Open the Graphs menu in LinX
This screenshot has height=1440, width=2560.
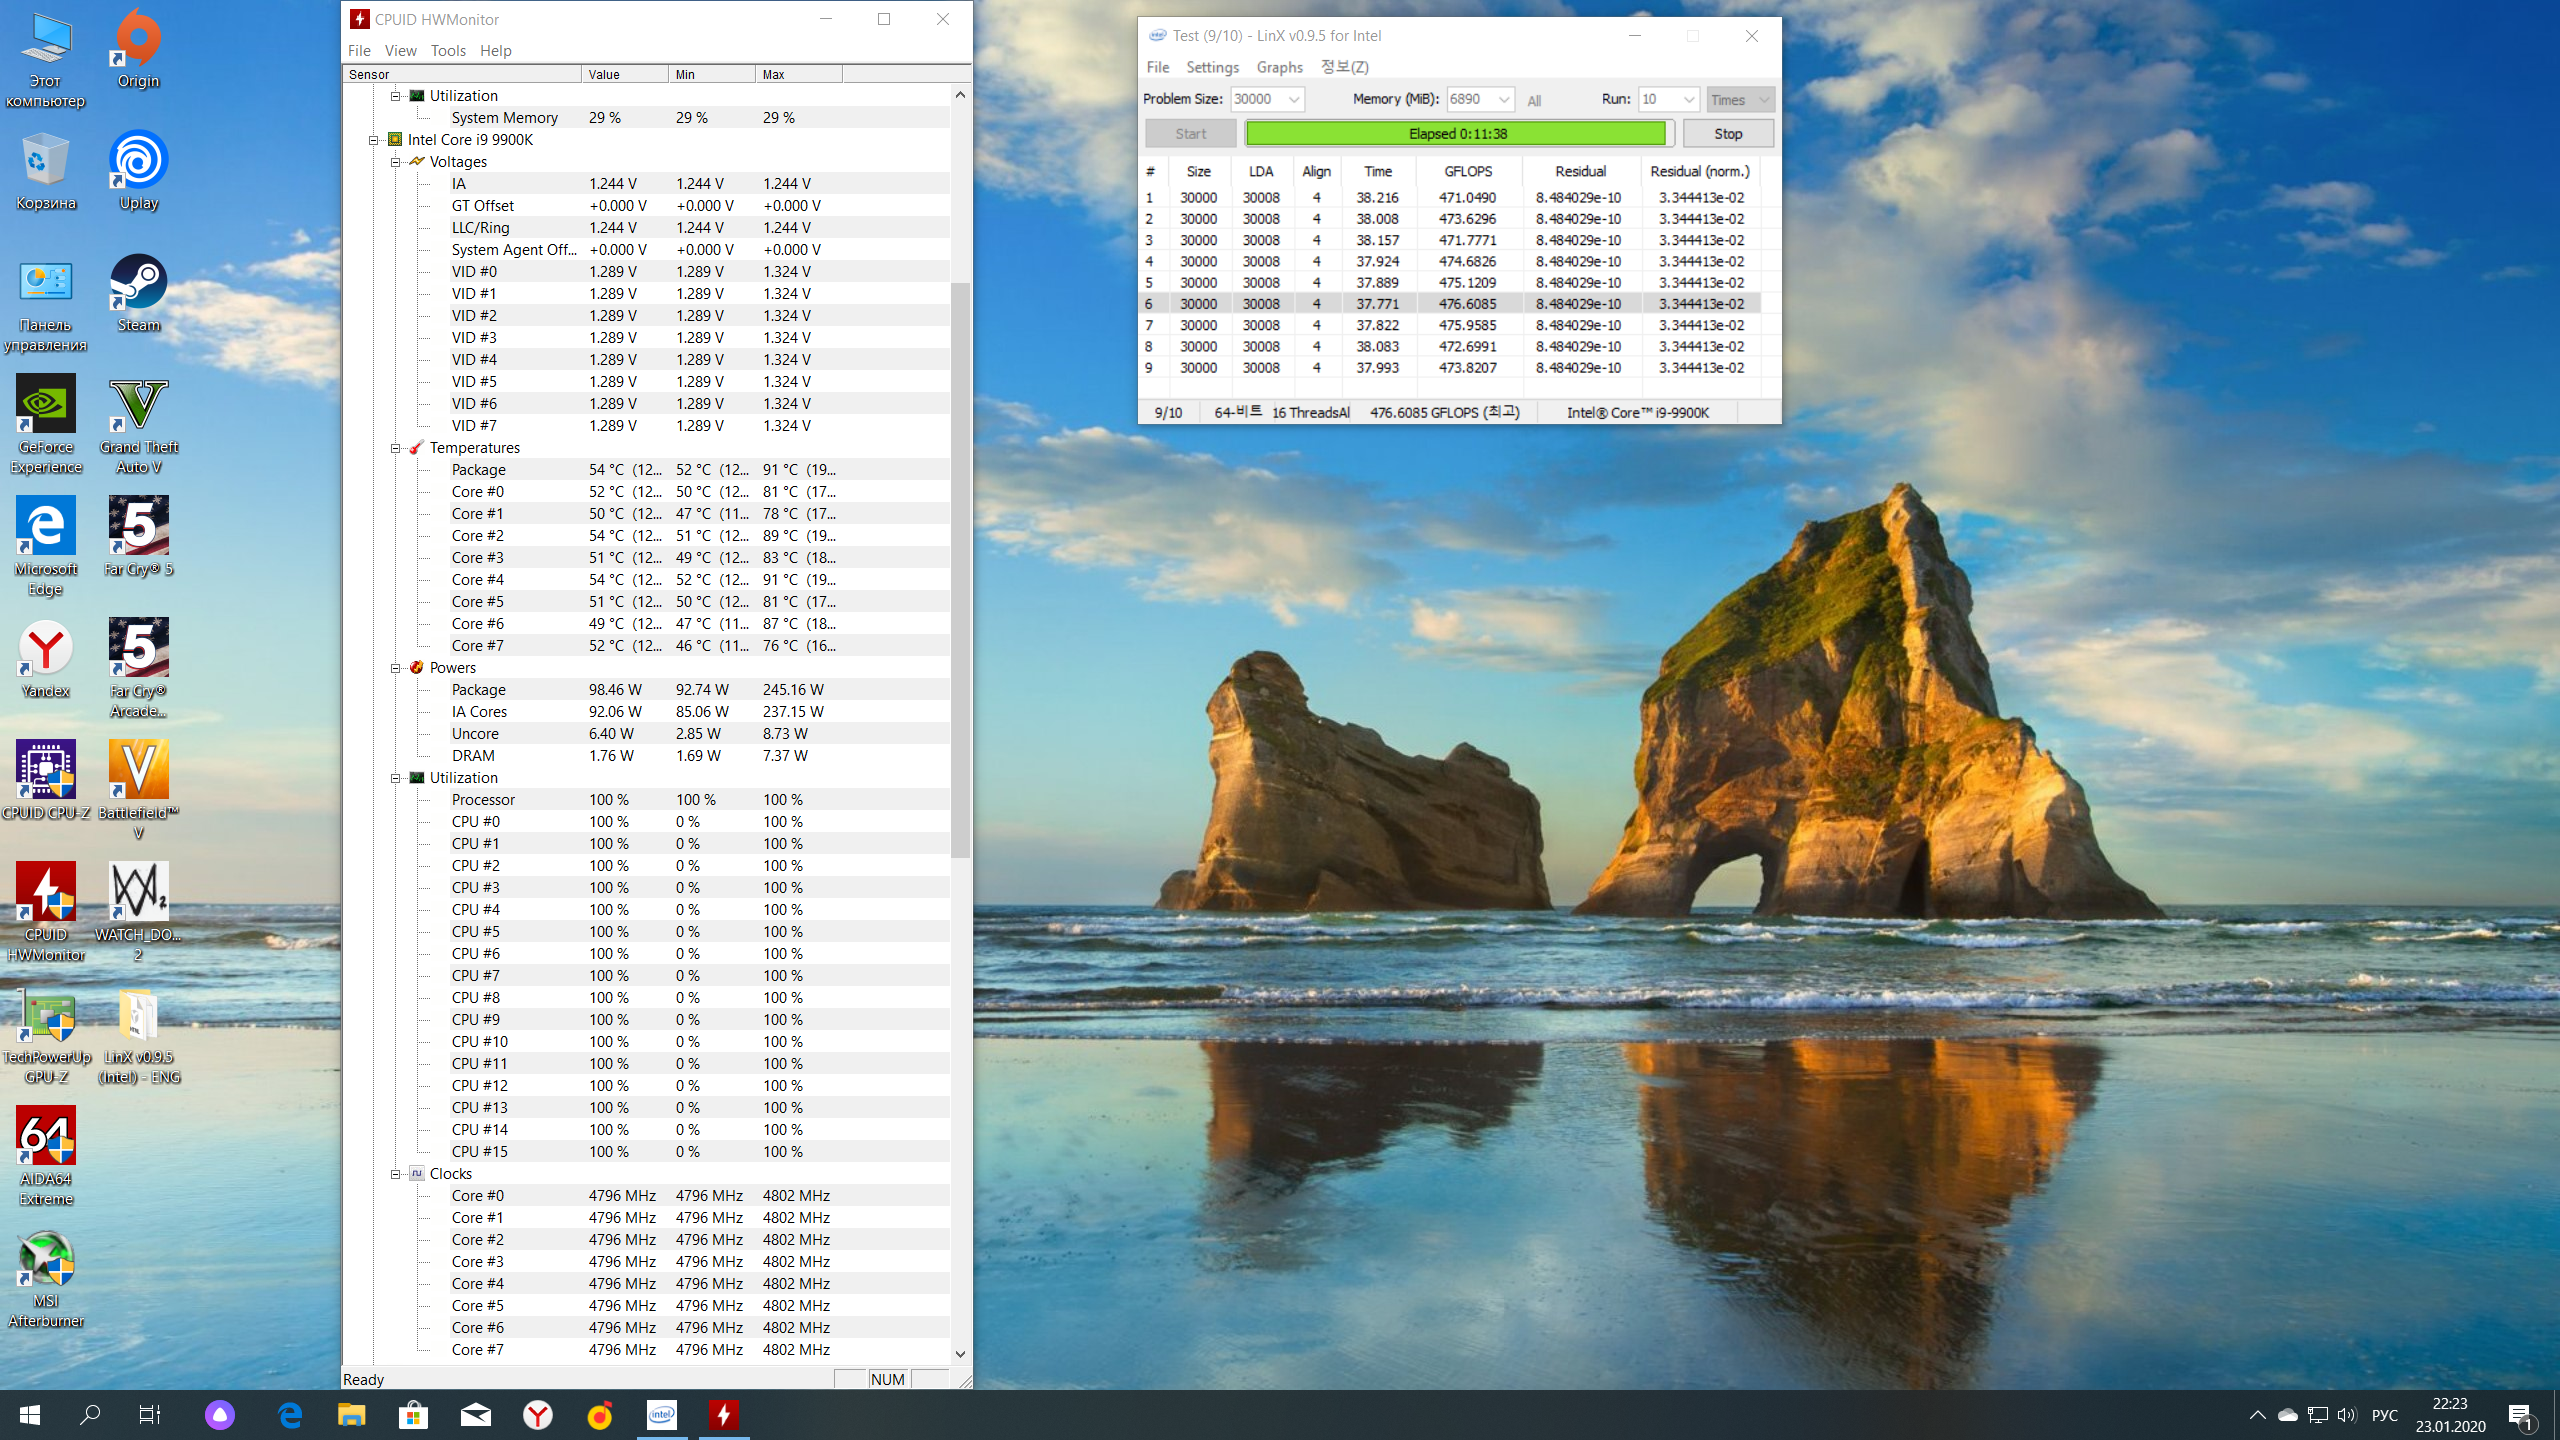(1279, 67)
